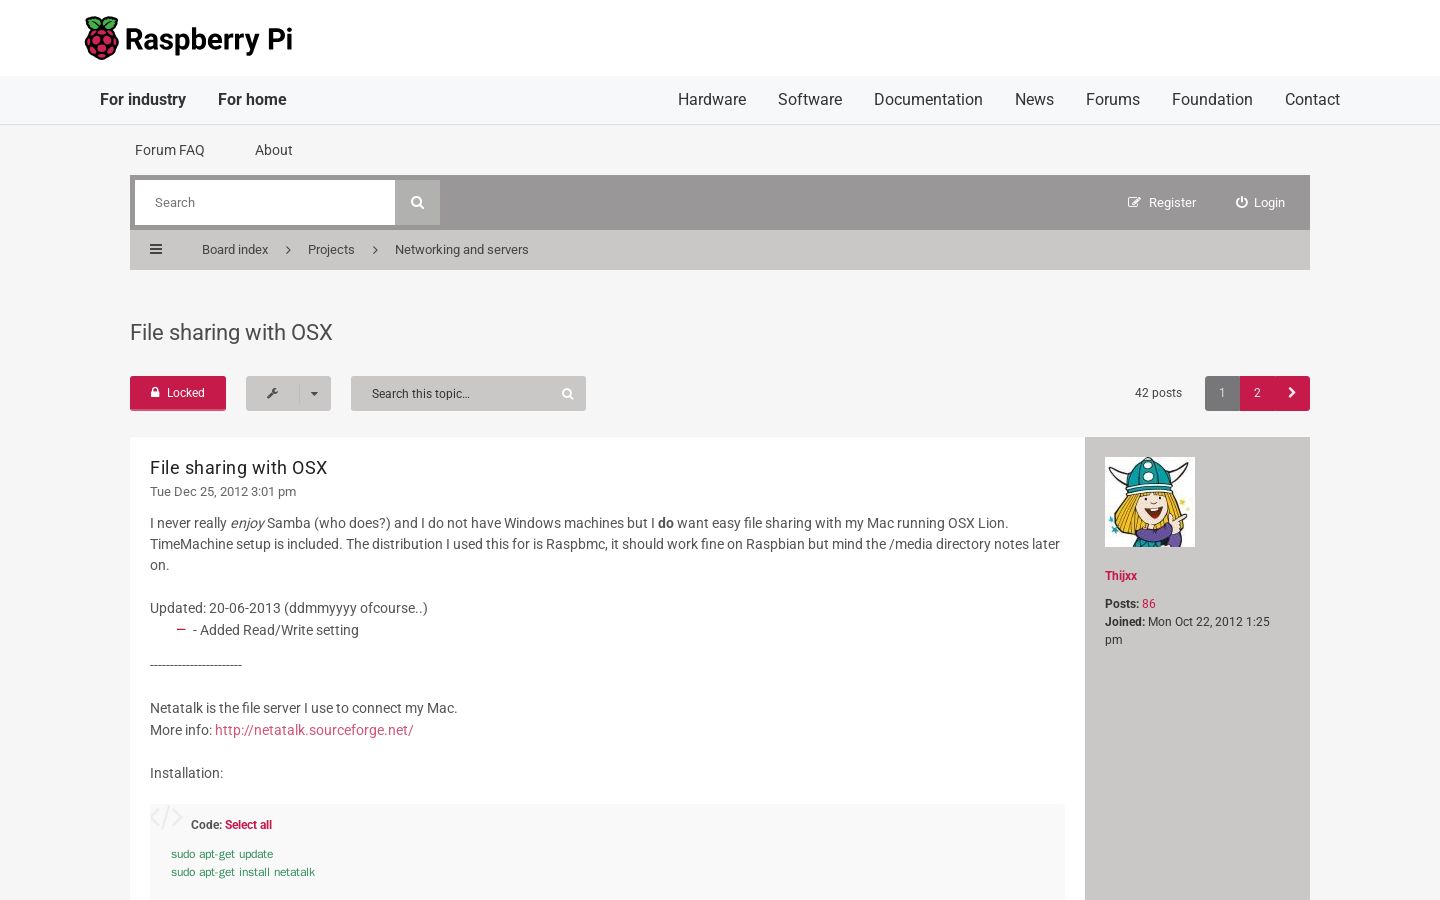1440x900 pixels.
Task: Click the sudo apt-get install netatalk line
Action: coord(243,872)
